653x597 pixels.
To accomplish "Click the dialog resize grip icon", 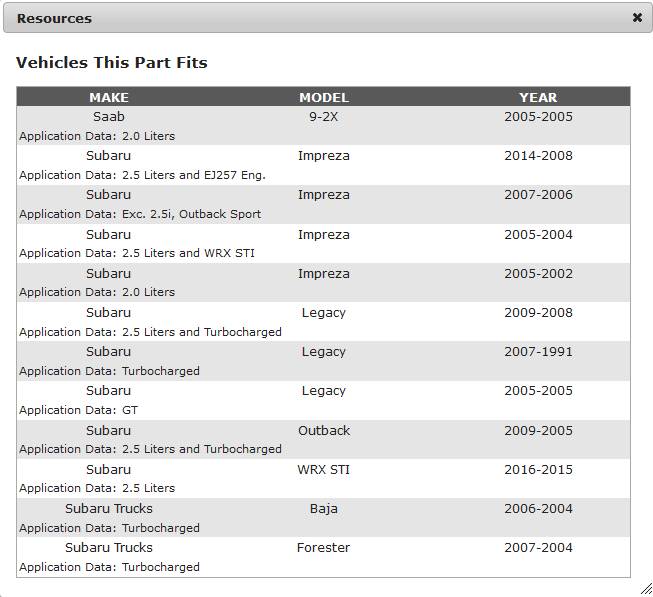I will [646, 589].
